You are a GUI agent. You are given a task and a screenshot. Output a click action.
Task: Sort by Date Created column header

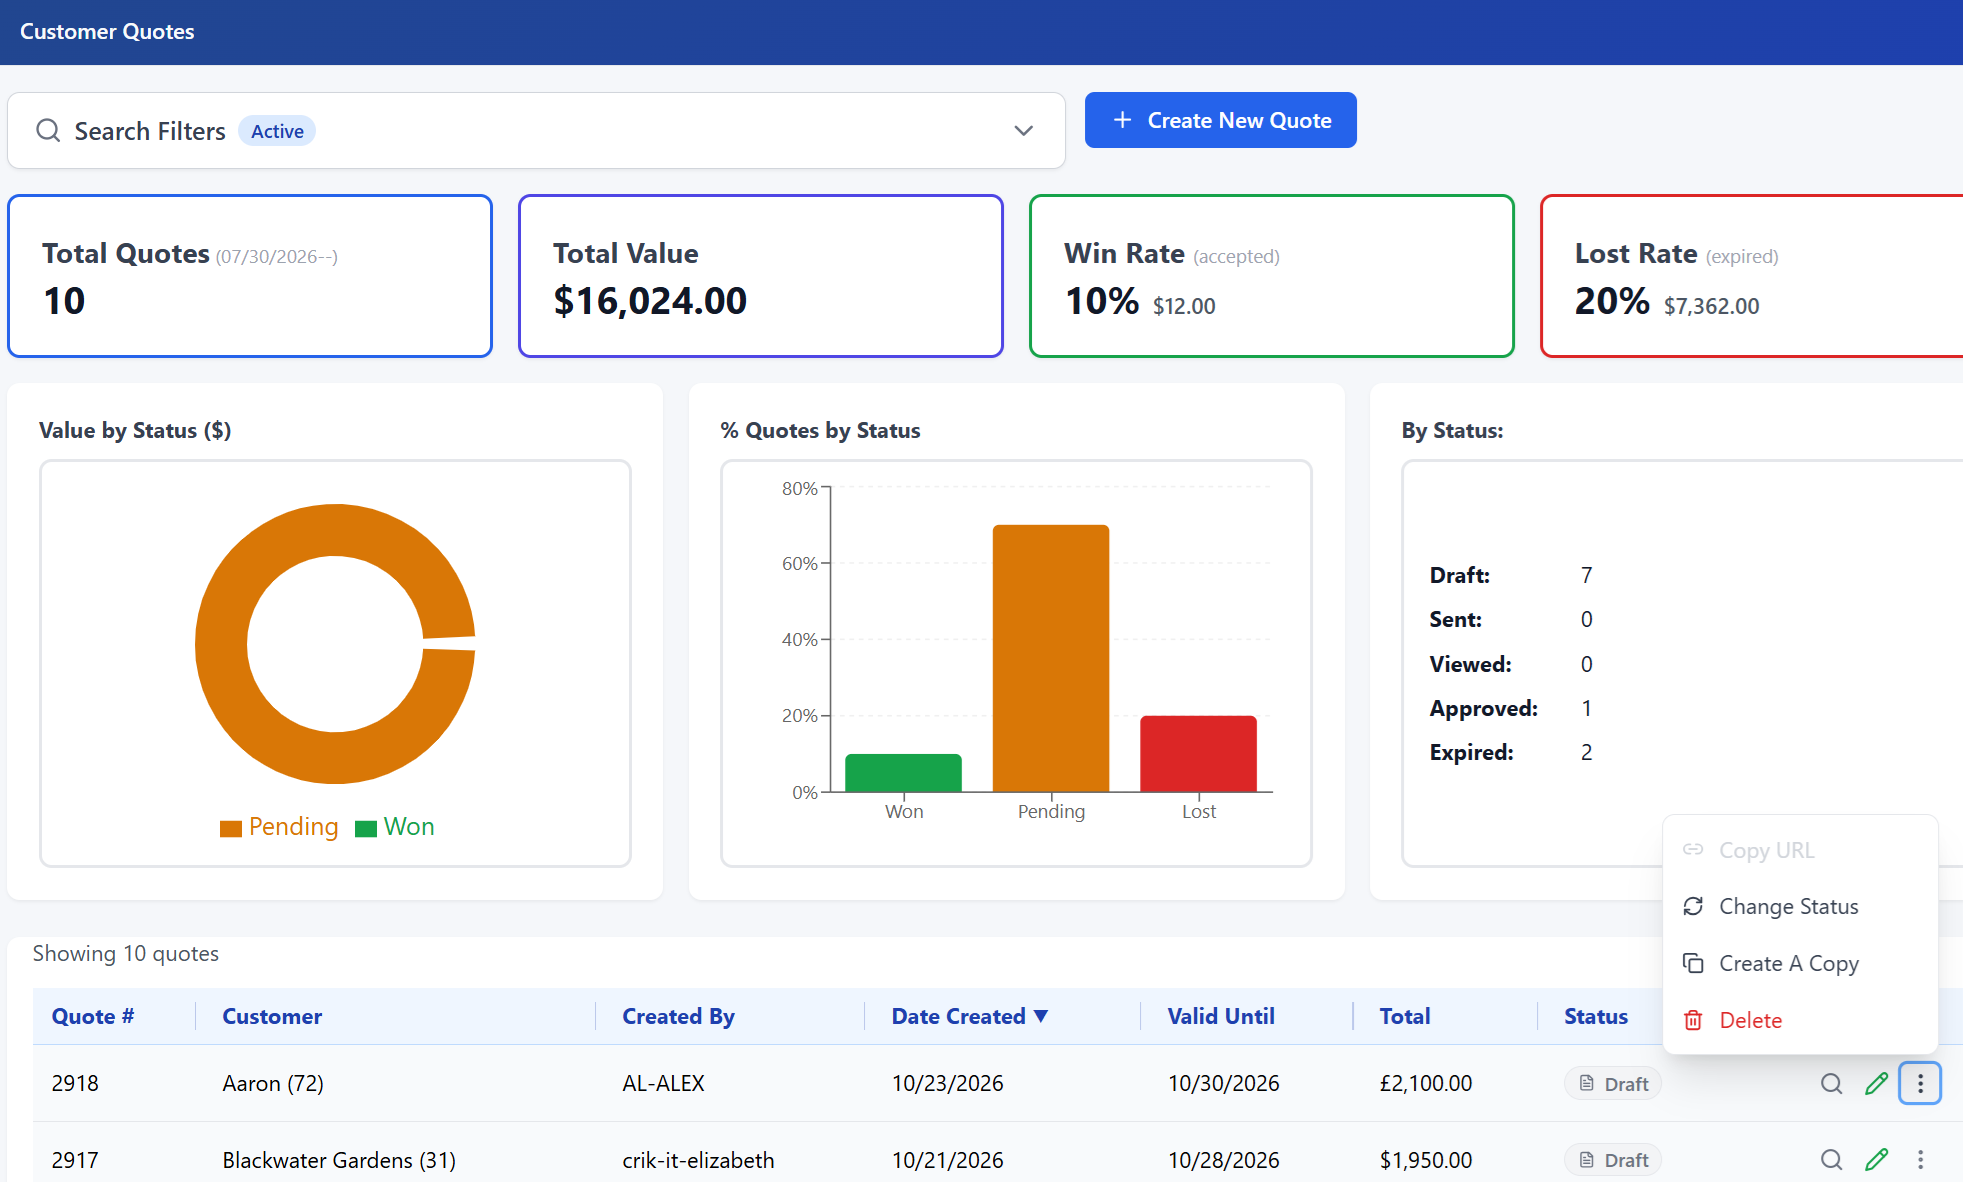tap(969, 1016)
